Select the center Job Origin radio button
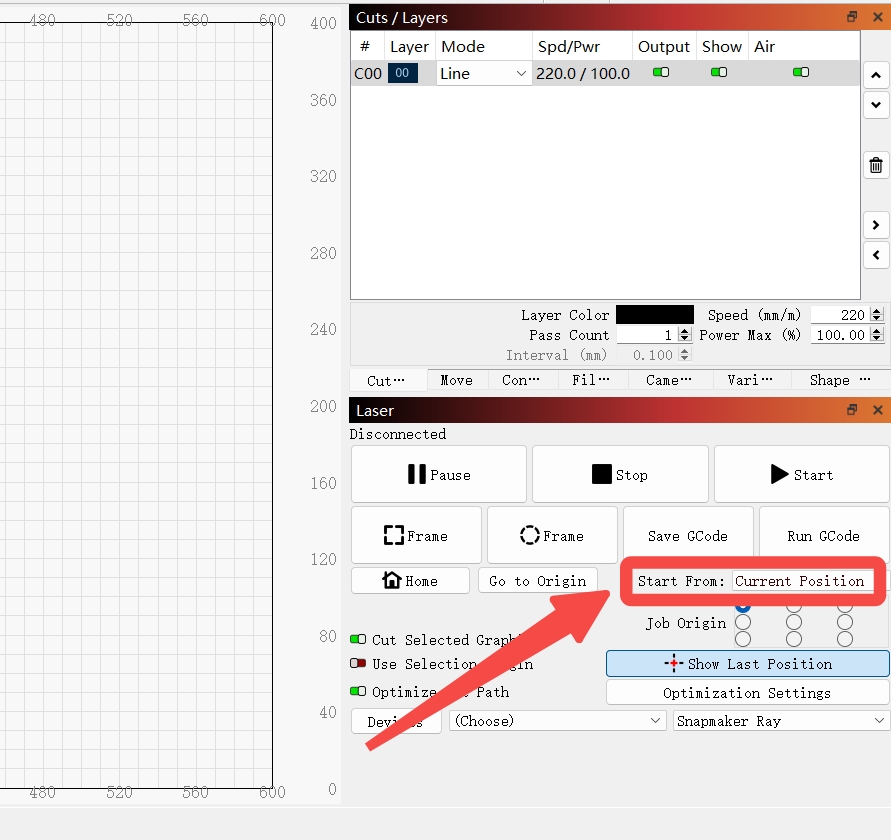The height and width of the screenshot is (840, 891). pyautogui.click(x=794, y=623)
